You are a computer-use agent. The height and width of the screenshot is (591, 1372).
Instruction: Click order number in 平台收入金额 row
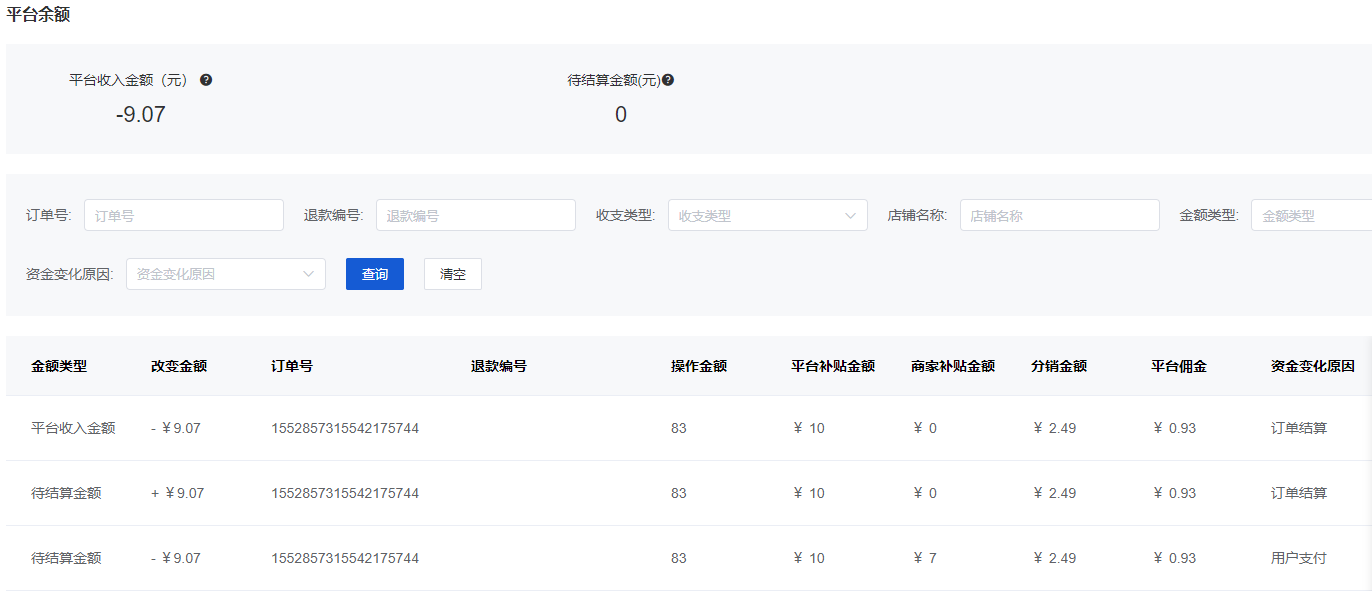(345, 428)
